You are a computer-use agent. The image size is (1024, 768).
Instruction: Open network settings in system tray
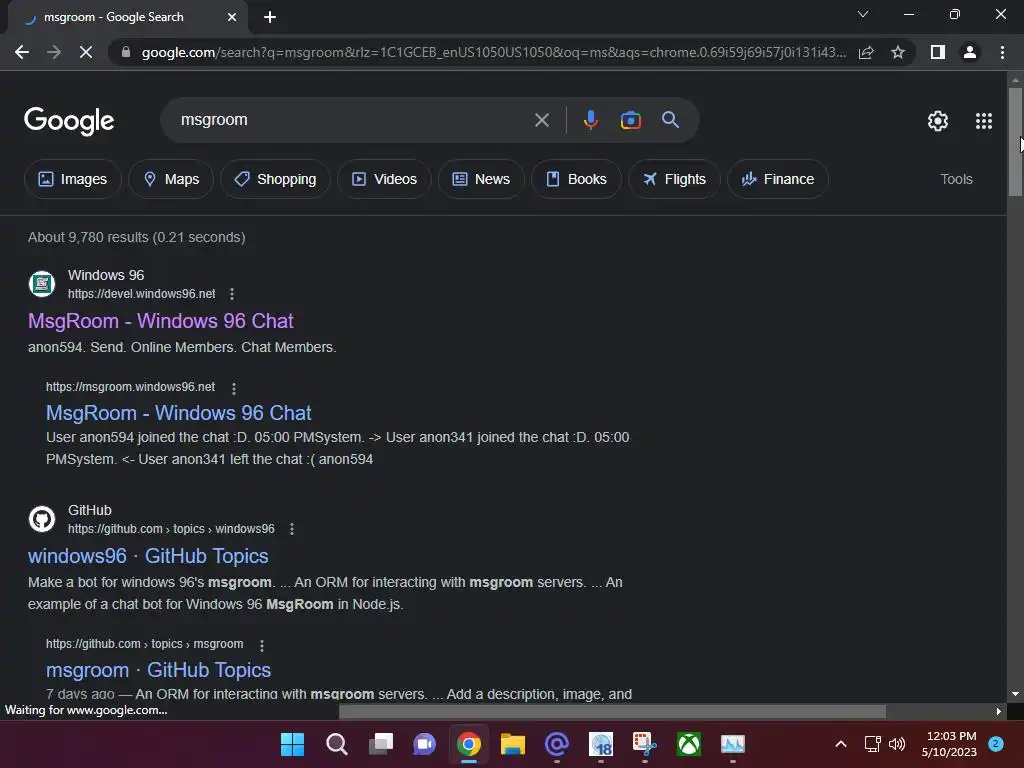coord(872,744)
